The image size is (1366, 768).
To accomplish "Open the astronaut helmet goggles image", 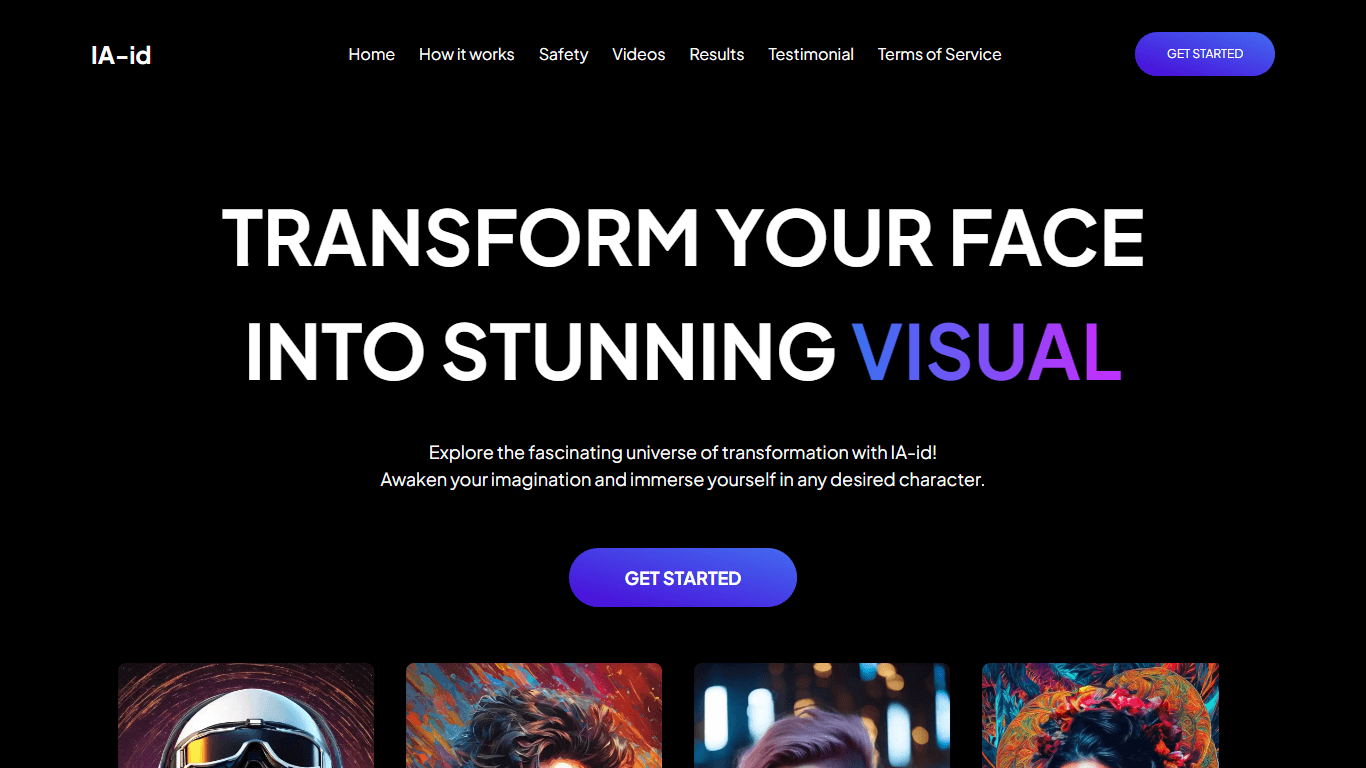I will 246,715.
